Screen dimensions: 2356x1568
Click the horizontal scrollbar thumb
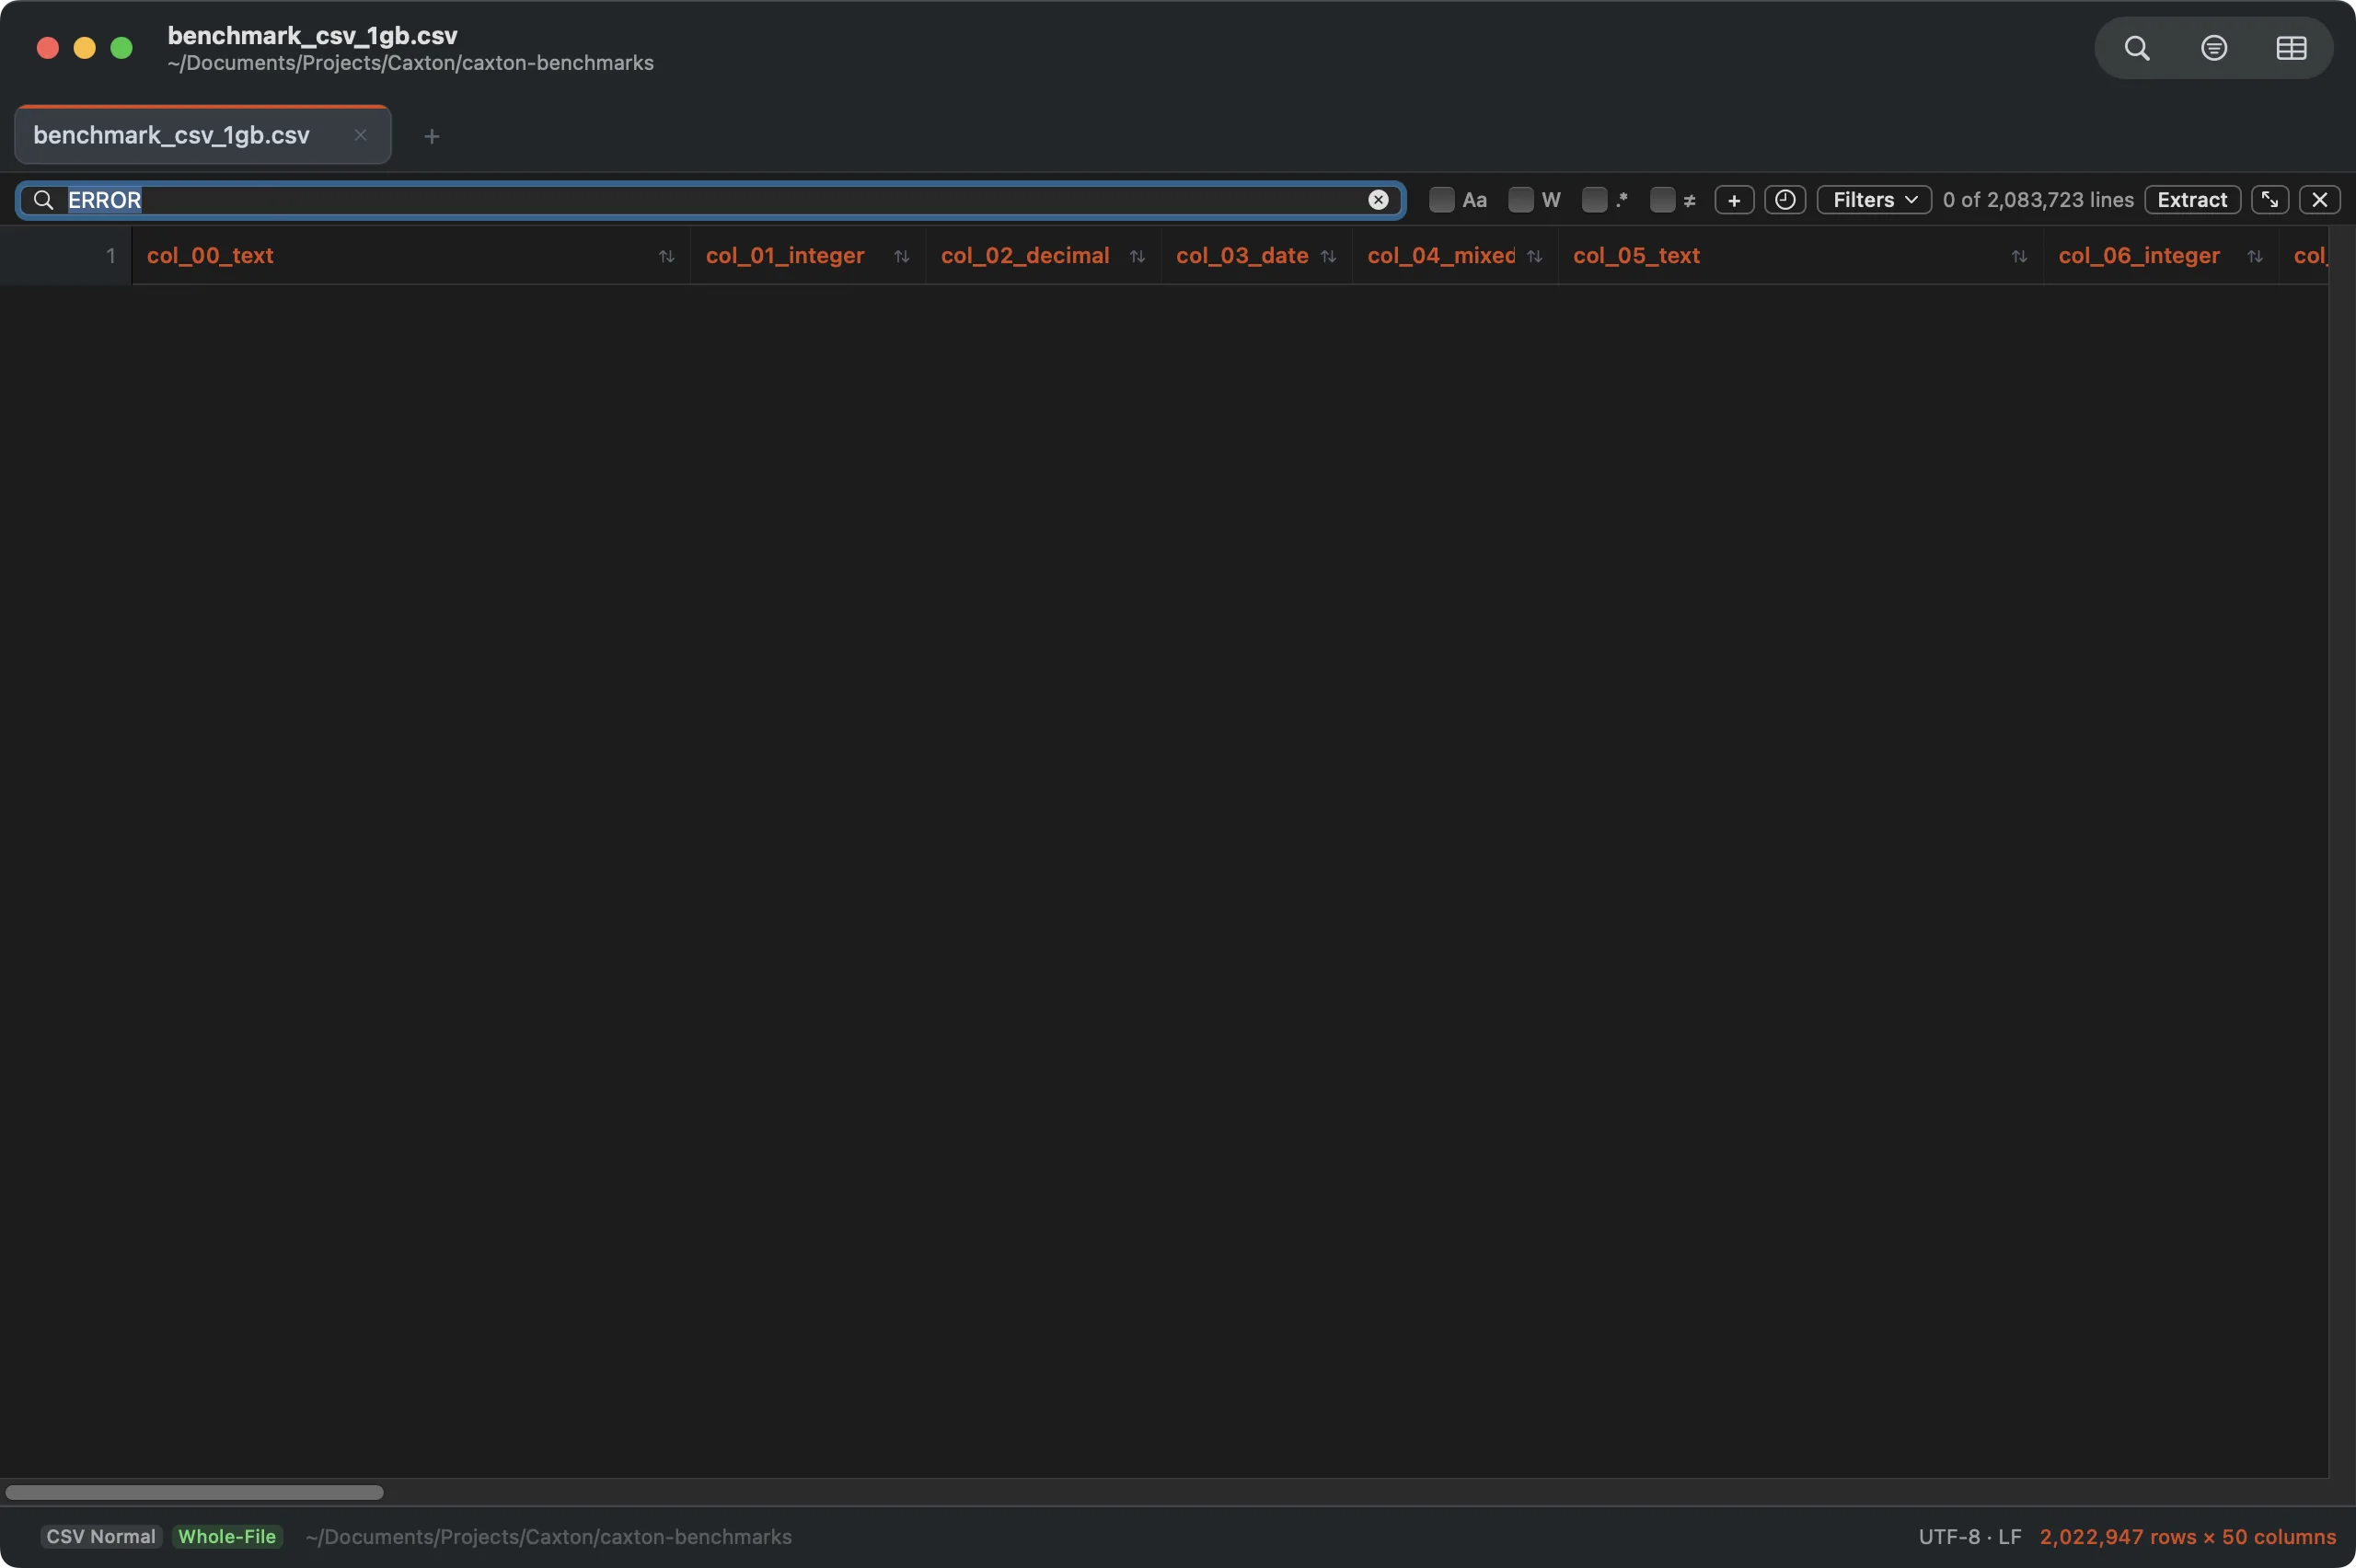click(194, 1492)
